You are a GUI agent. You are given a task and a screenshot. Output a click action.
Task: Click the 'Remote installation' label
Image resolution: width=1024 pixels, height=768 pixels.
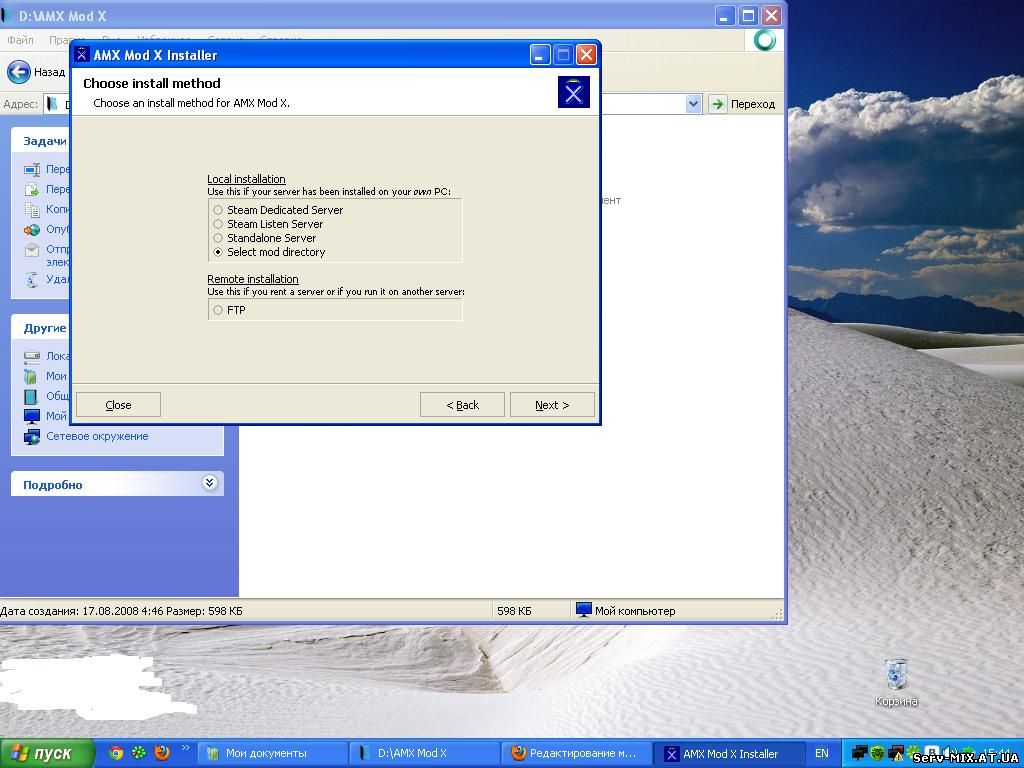coord(253,279)
